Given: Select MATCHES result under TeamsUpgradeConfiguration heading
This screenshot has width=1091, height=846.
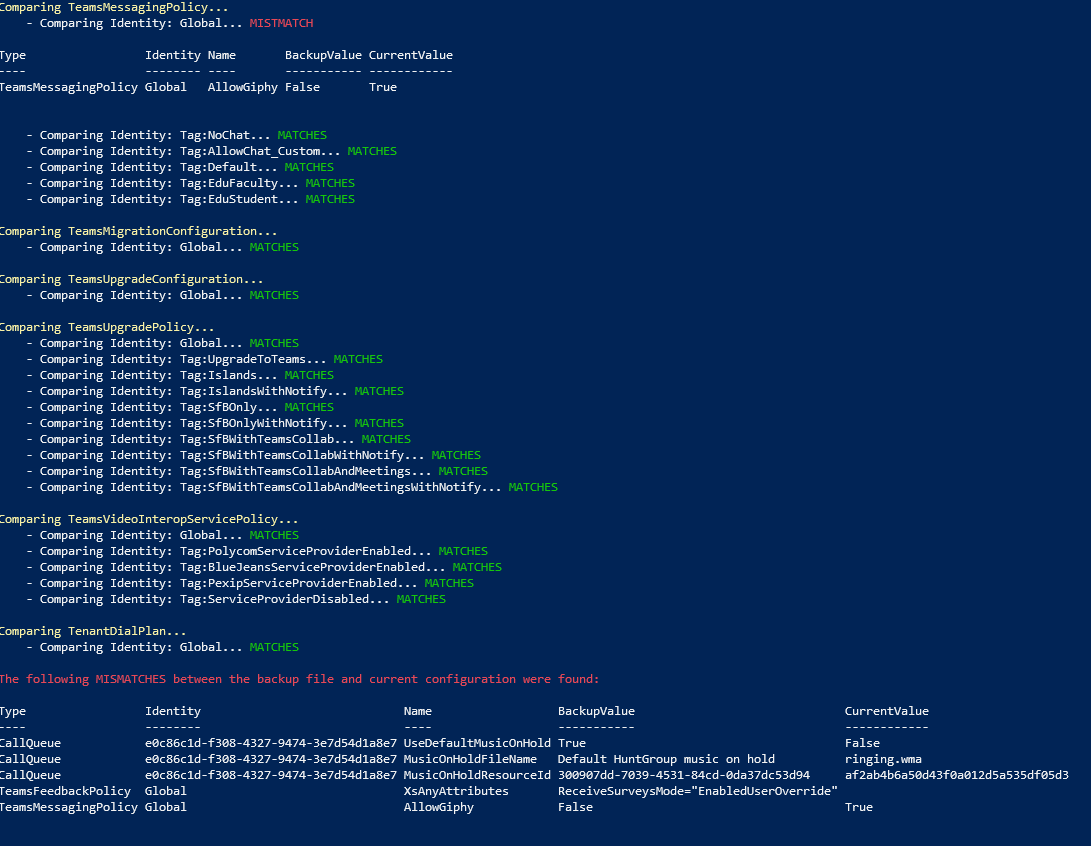Looking at the screenshot, I should coord(274,295).
